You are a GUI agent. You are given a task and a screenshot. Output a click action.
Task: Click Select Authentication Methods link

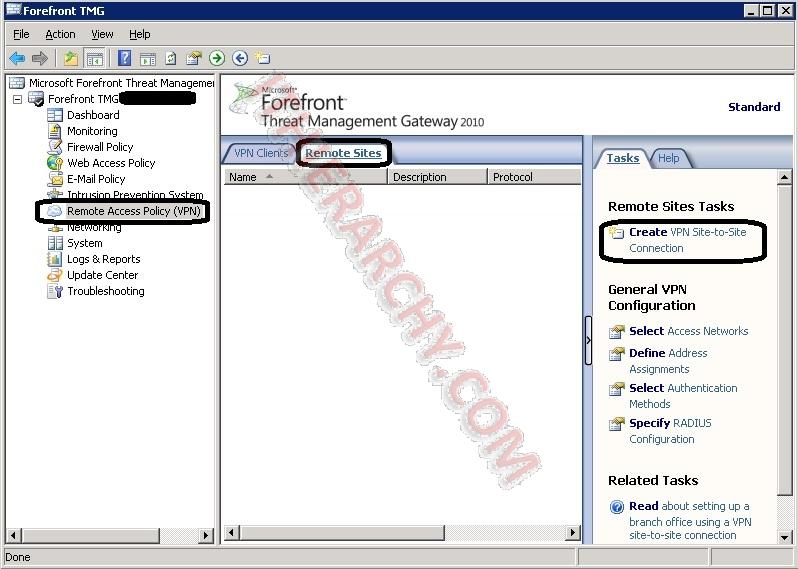(x=683, y=395)
